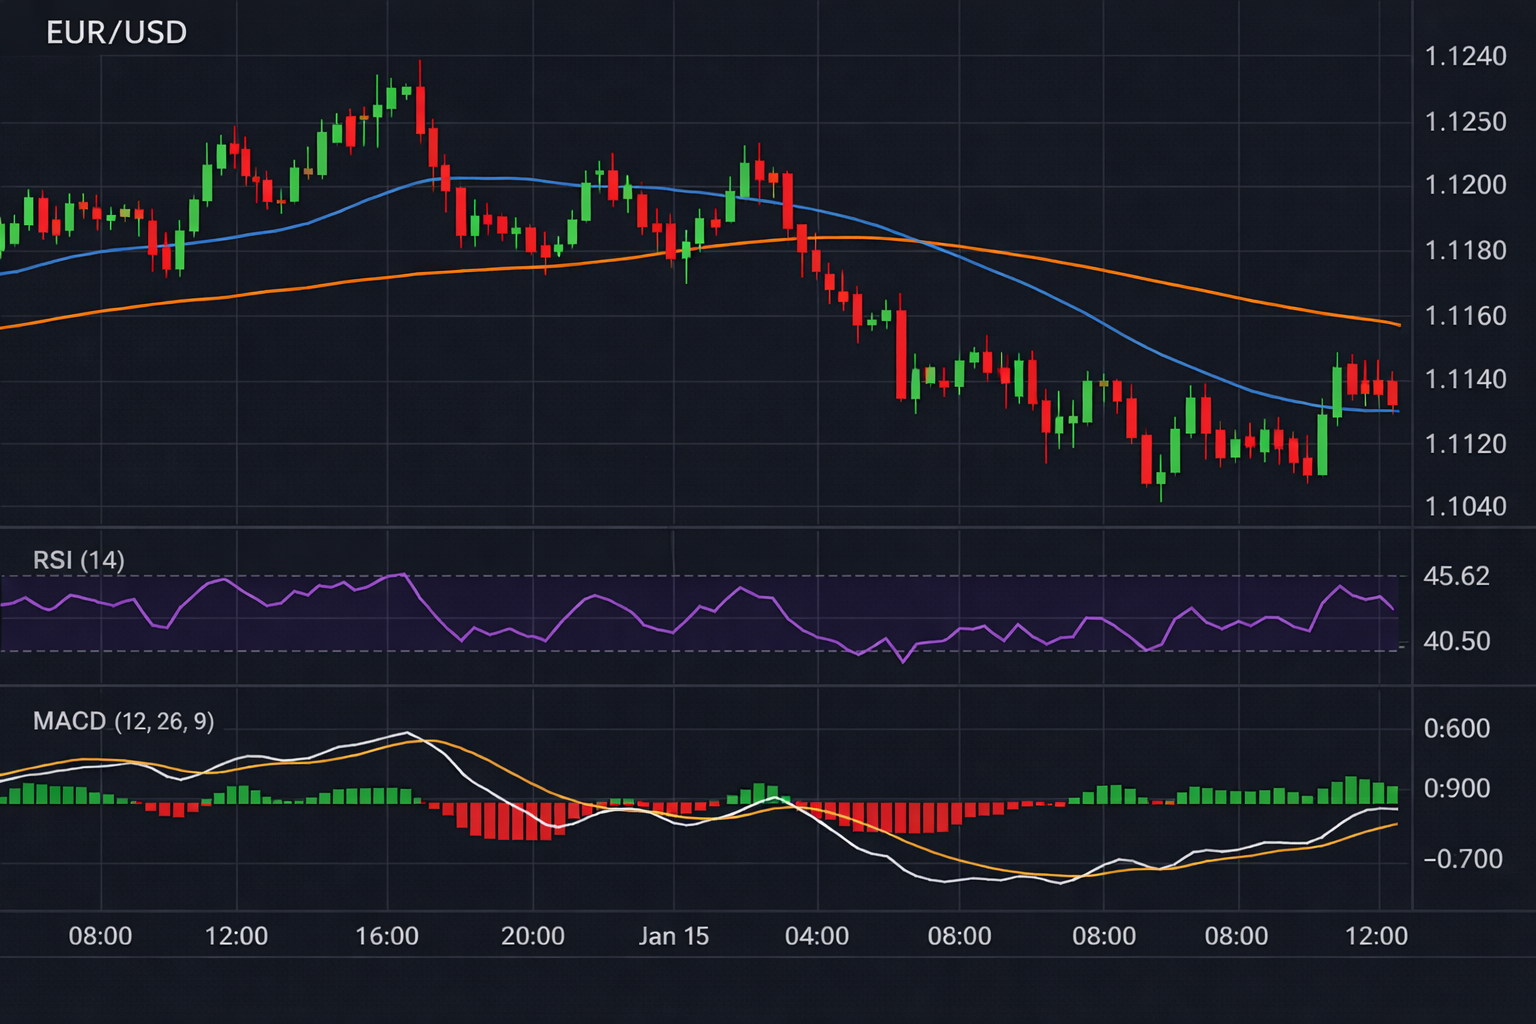Click the 1.1040 price axis label

point(1466,504)
